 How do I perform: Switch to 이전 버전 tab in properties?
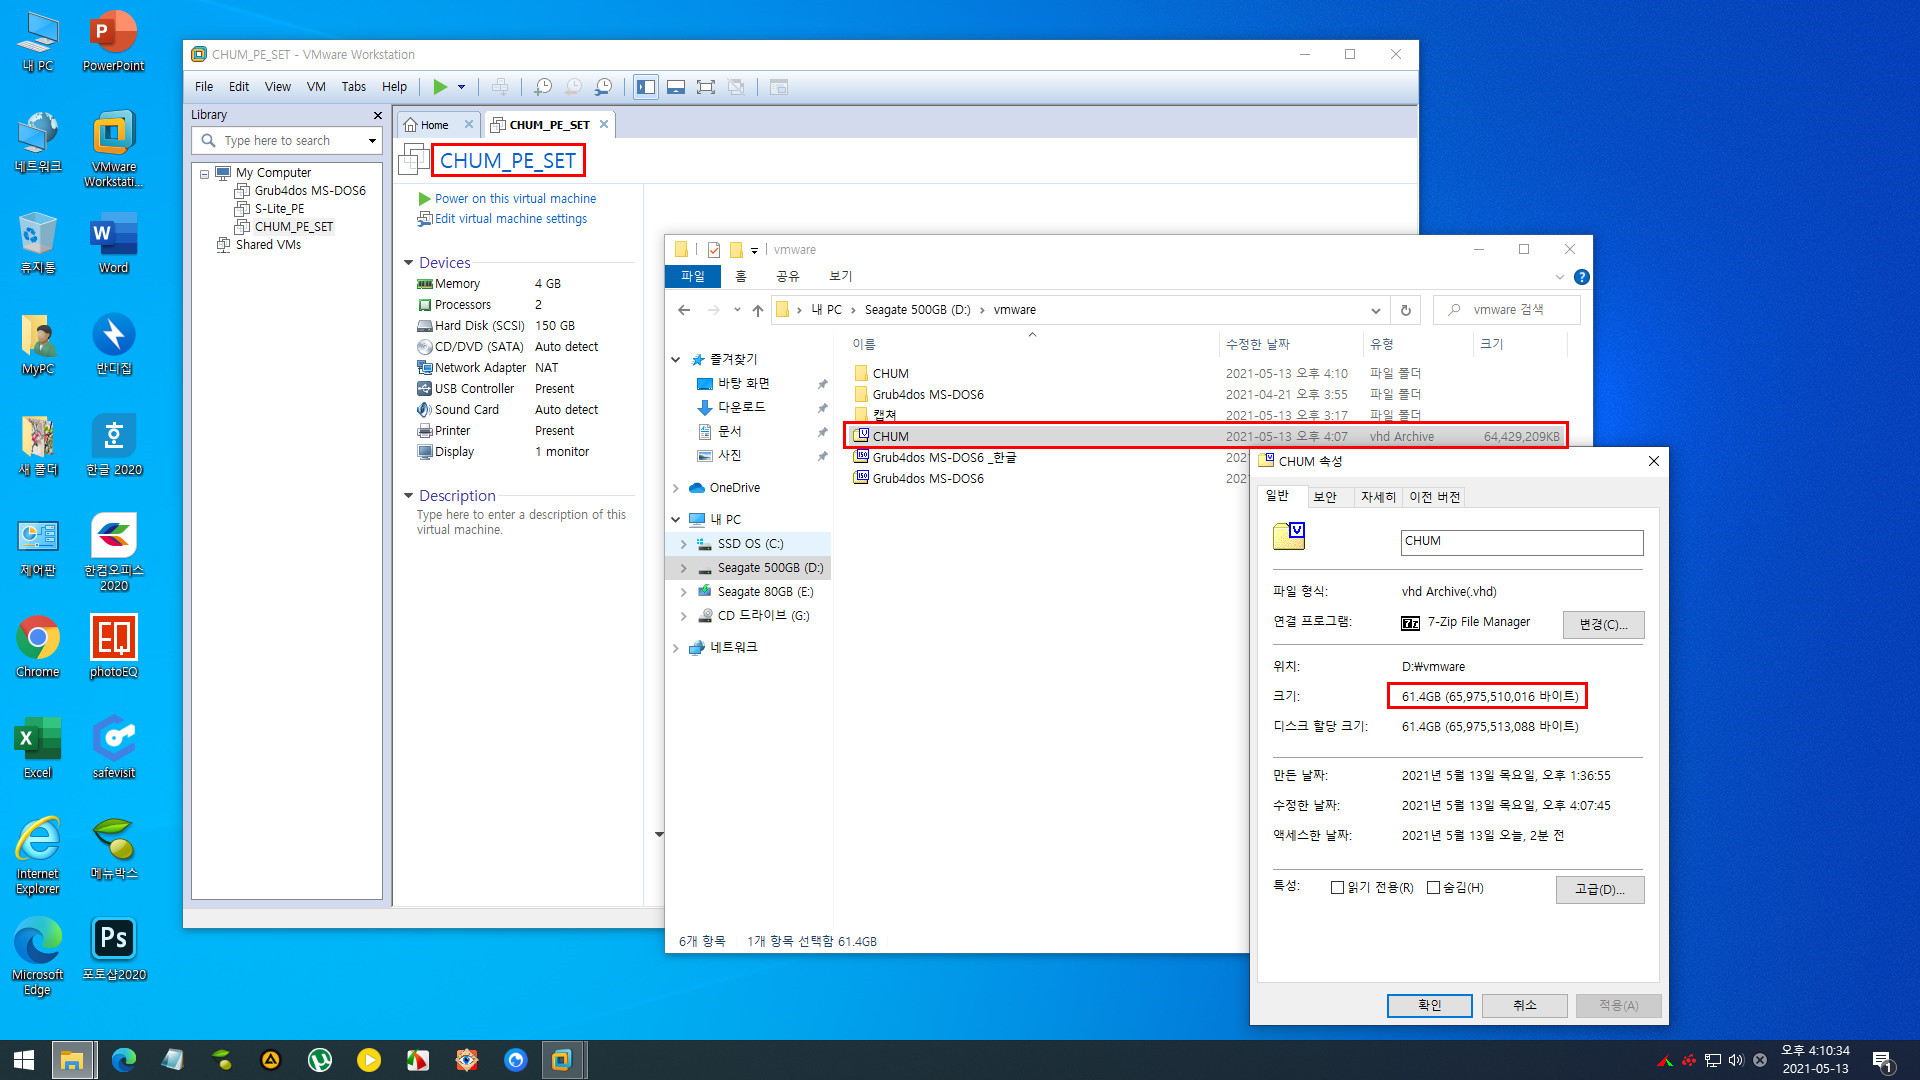tap(1434, 497)
